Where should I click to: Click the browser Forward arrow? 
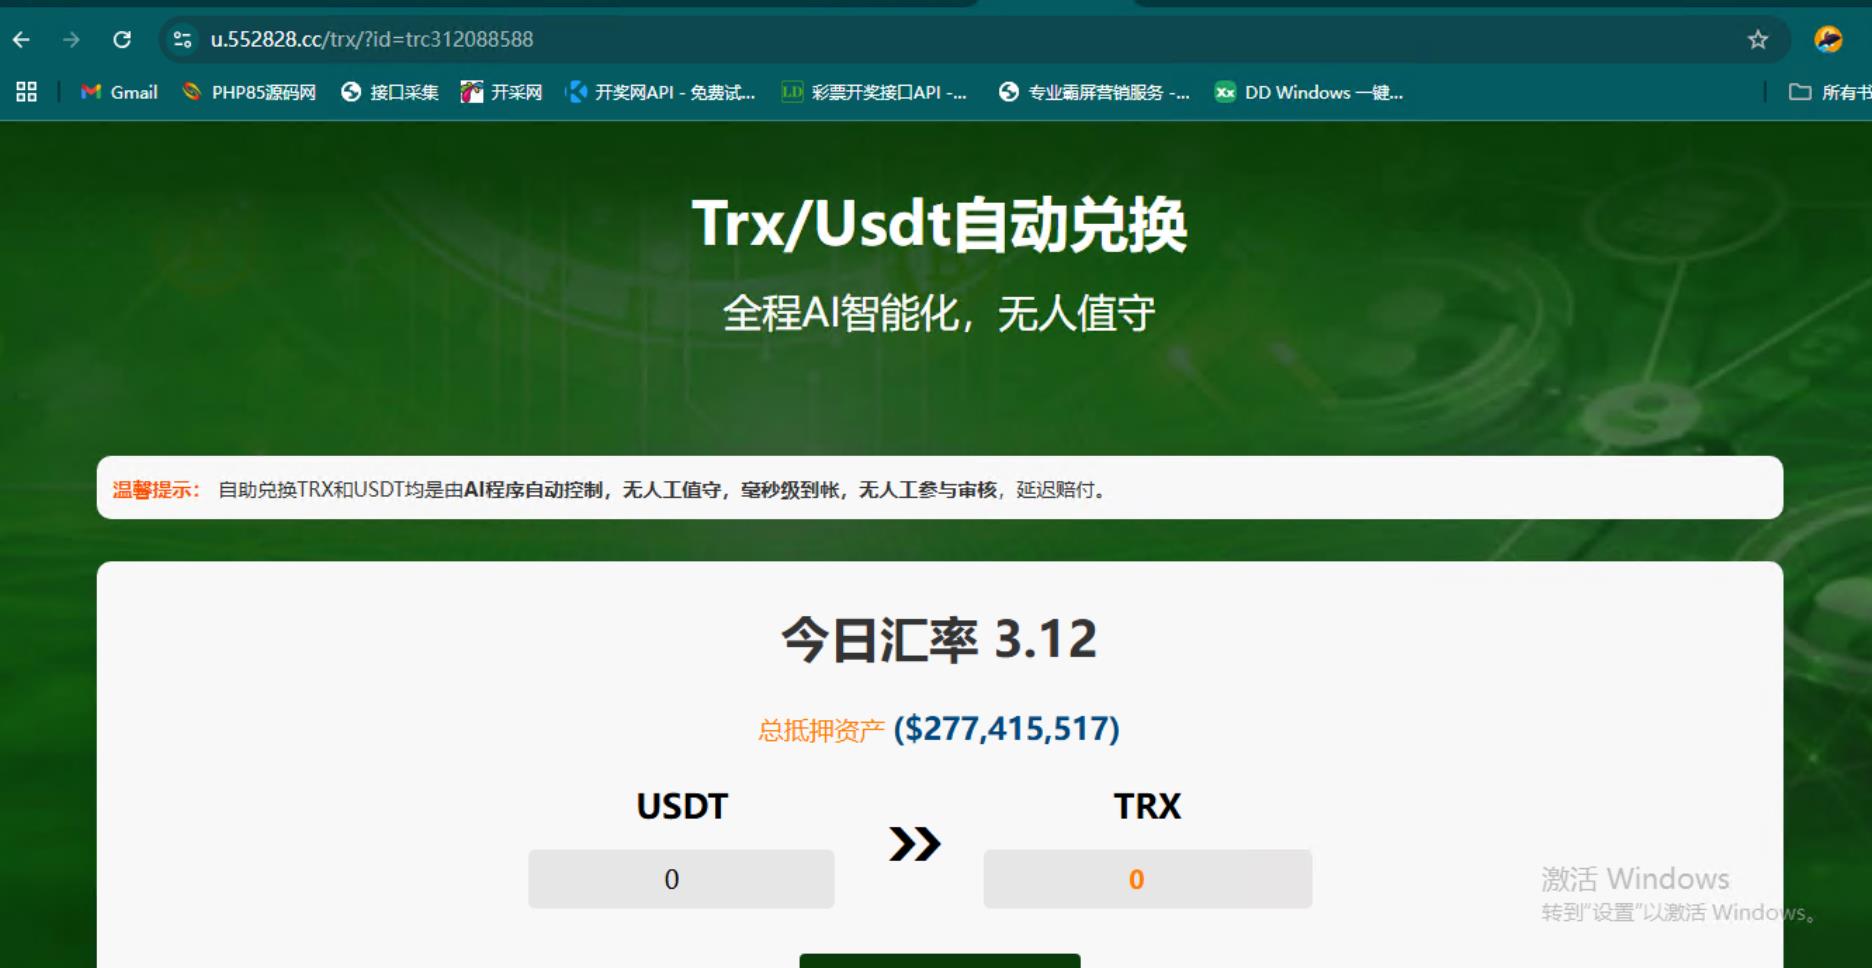coord(71,39)
